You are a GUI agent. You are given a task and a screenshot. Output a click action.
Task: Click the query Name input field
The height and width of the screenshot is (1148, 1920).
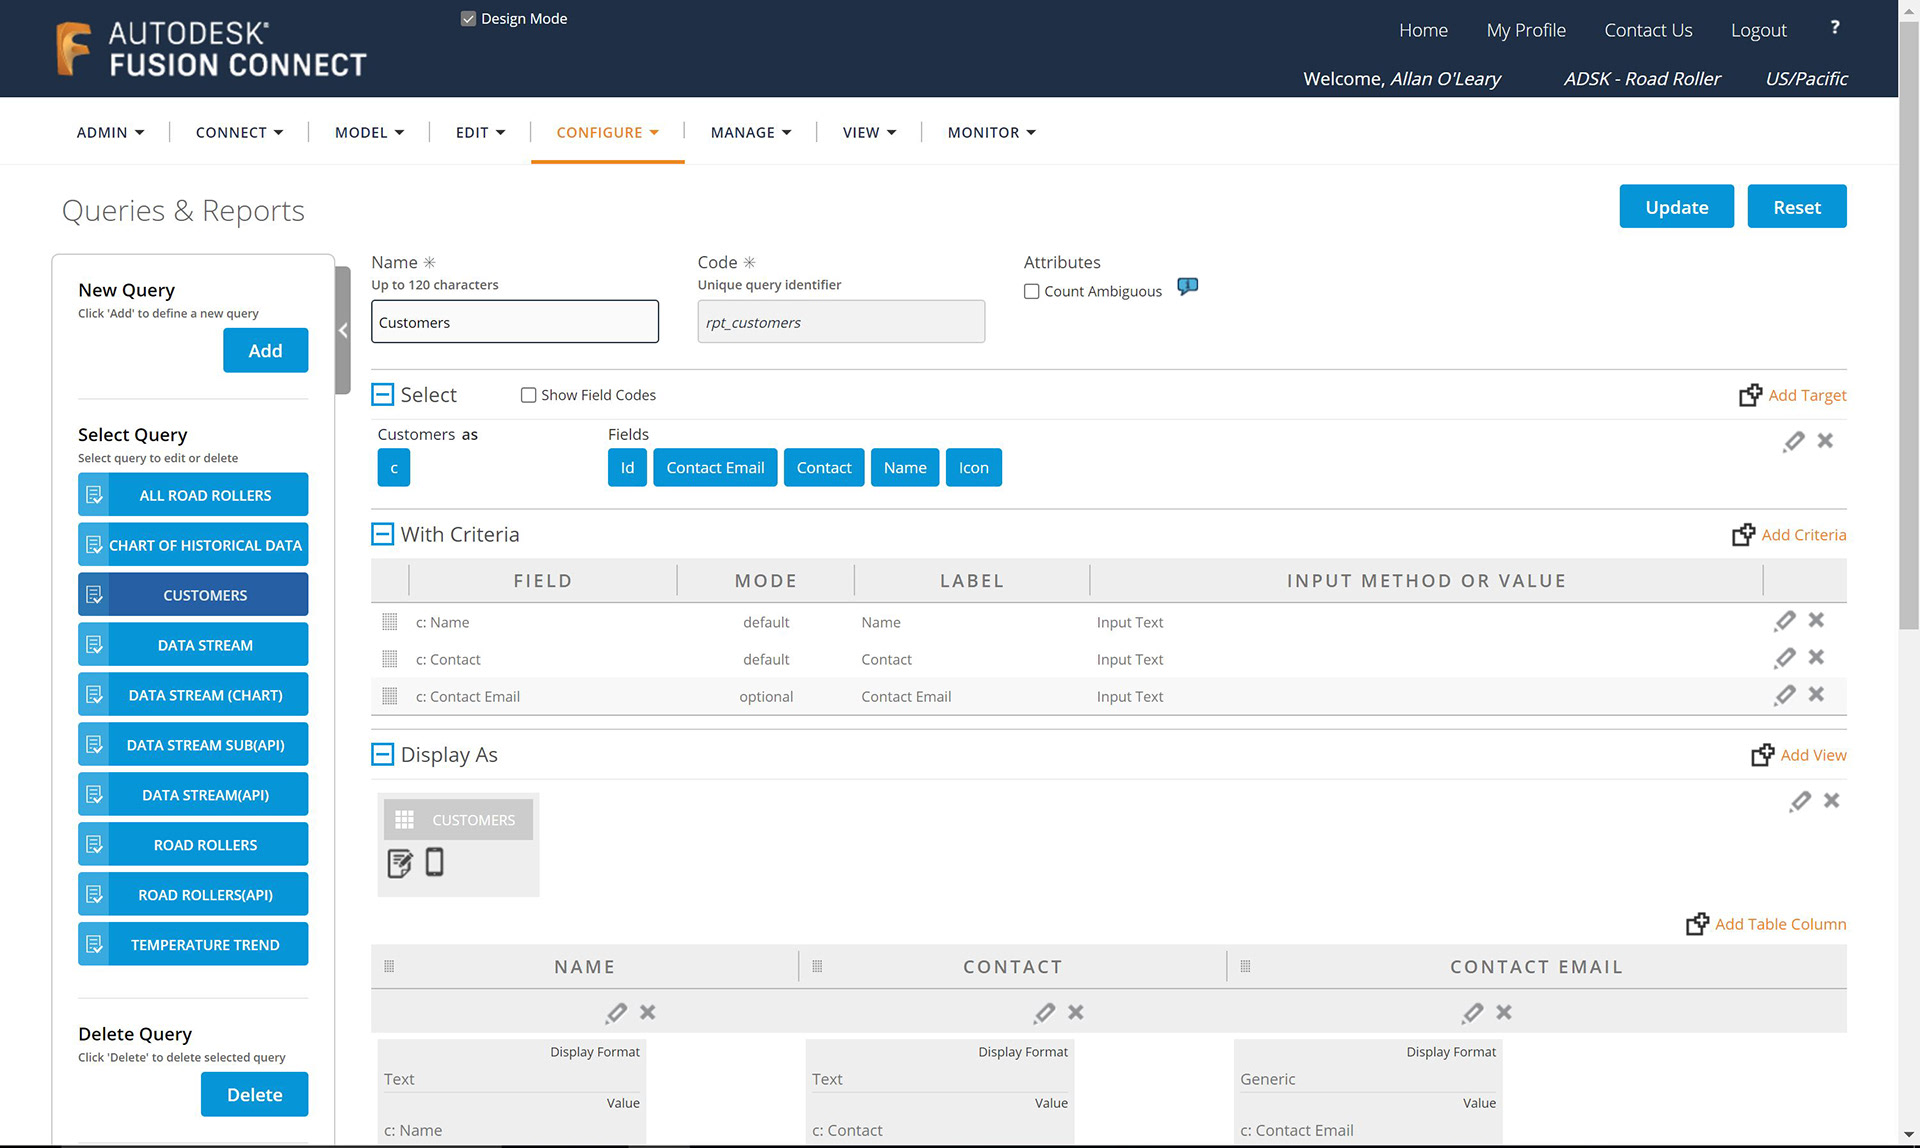click(x=514, y=322)
